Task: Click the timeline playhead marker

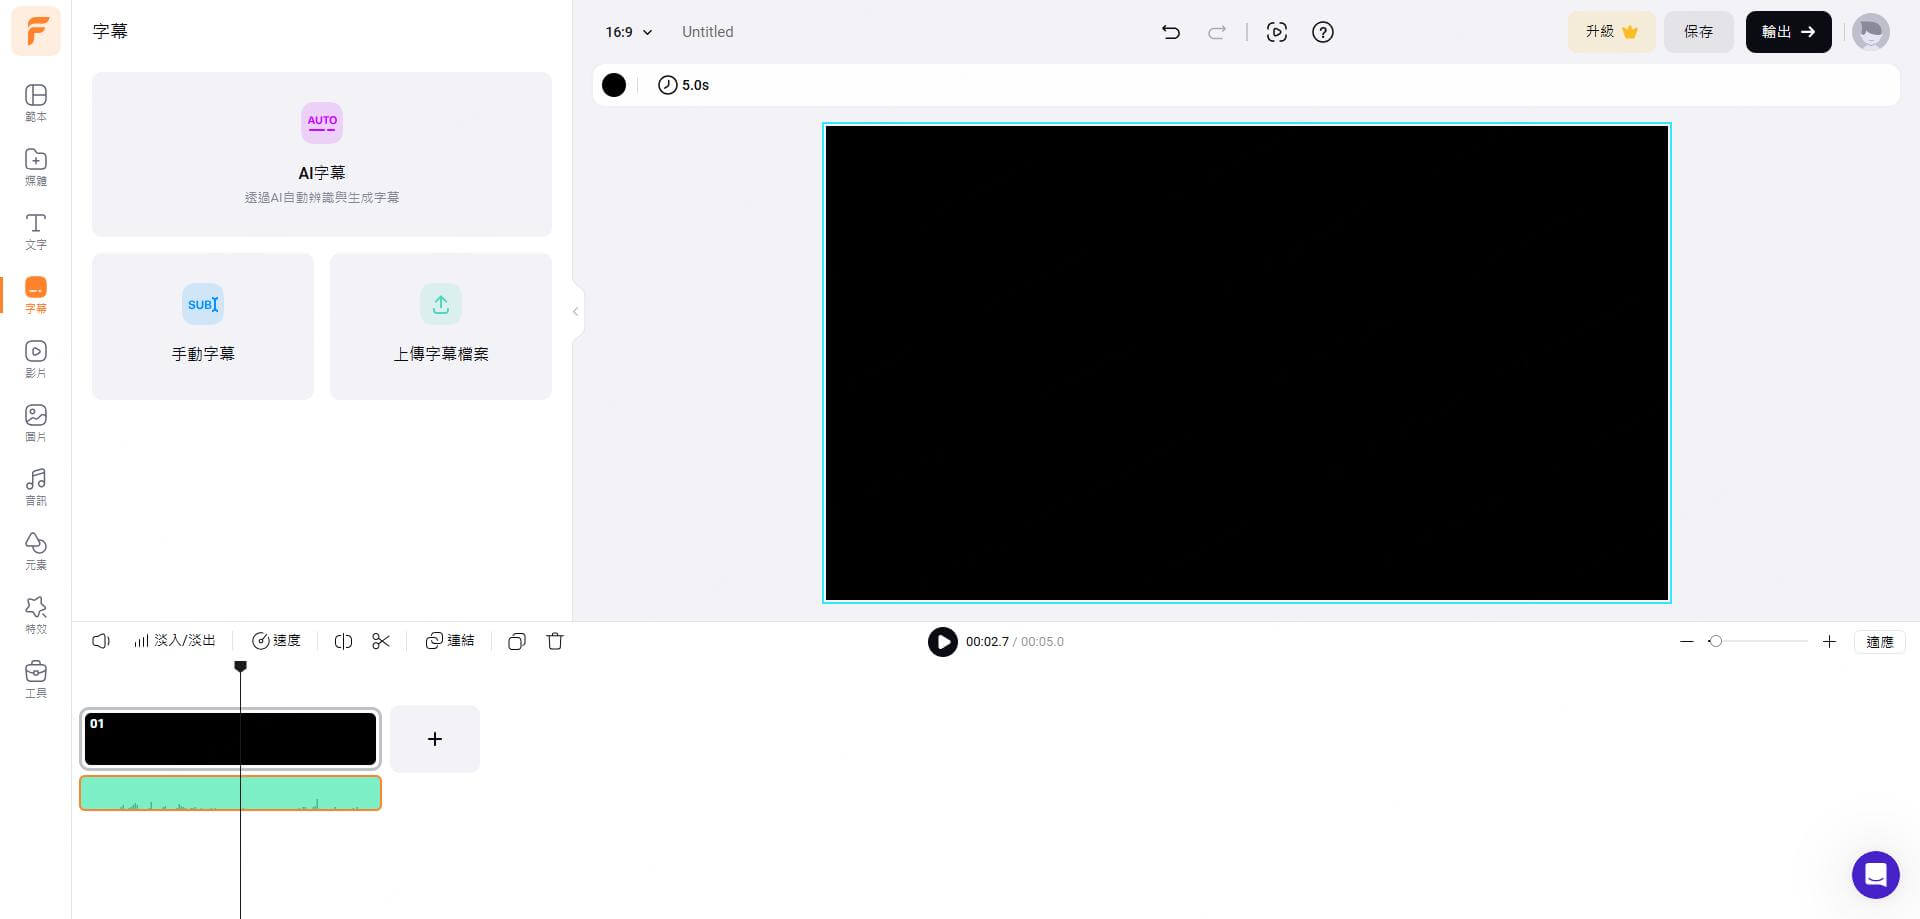Action: click(x=240, y=666)
